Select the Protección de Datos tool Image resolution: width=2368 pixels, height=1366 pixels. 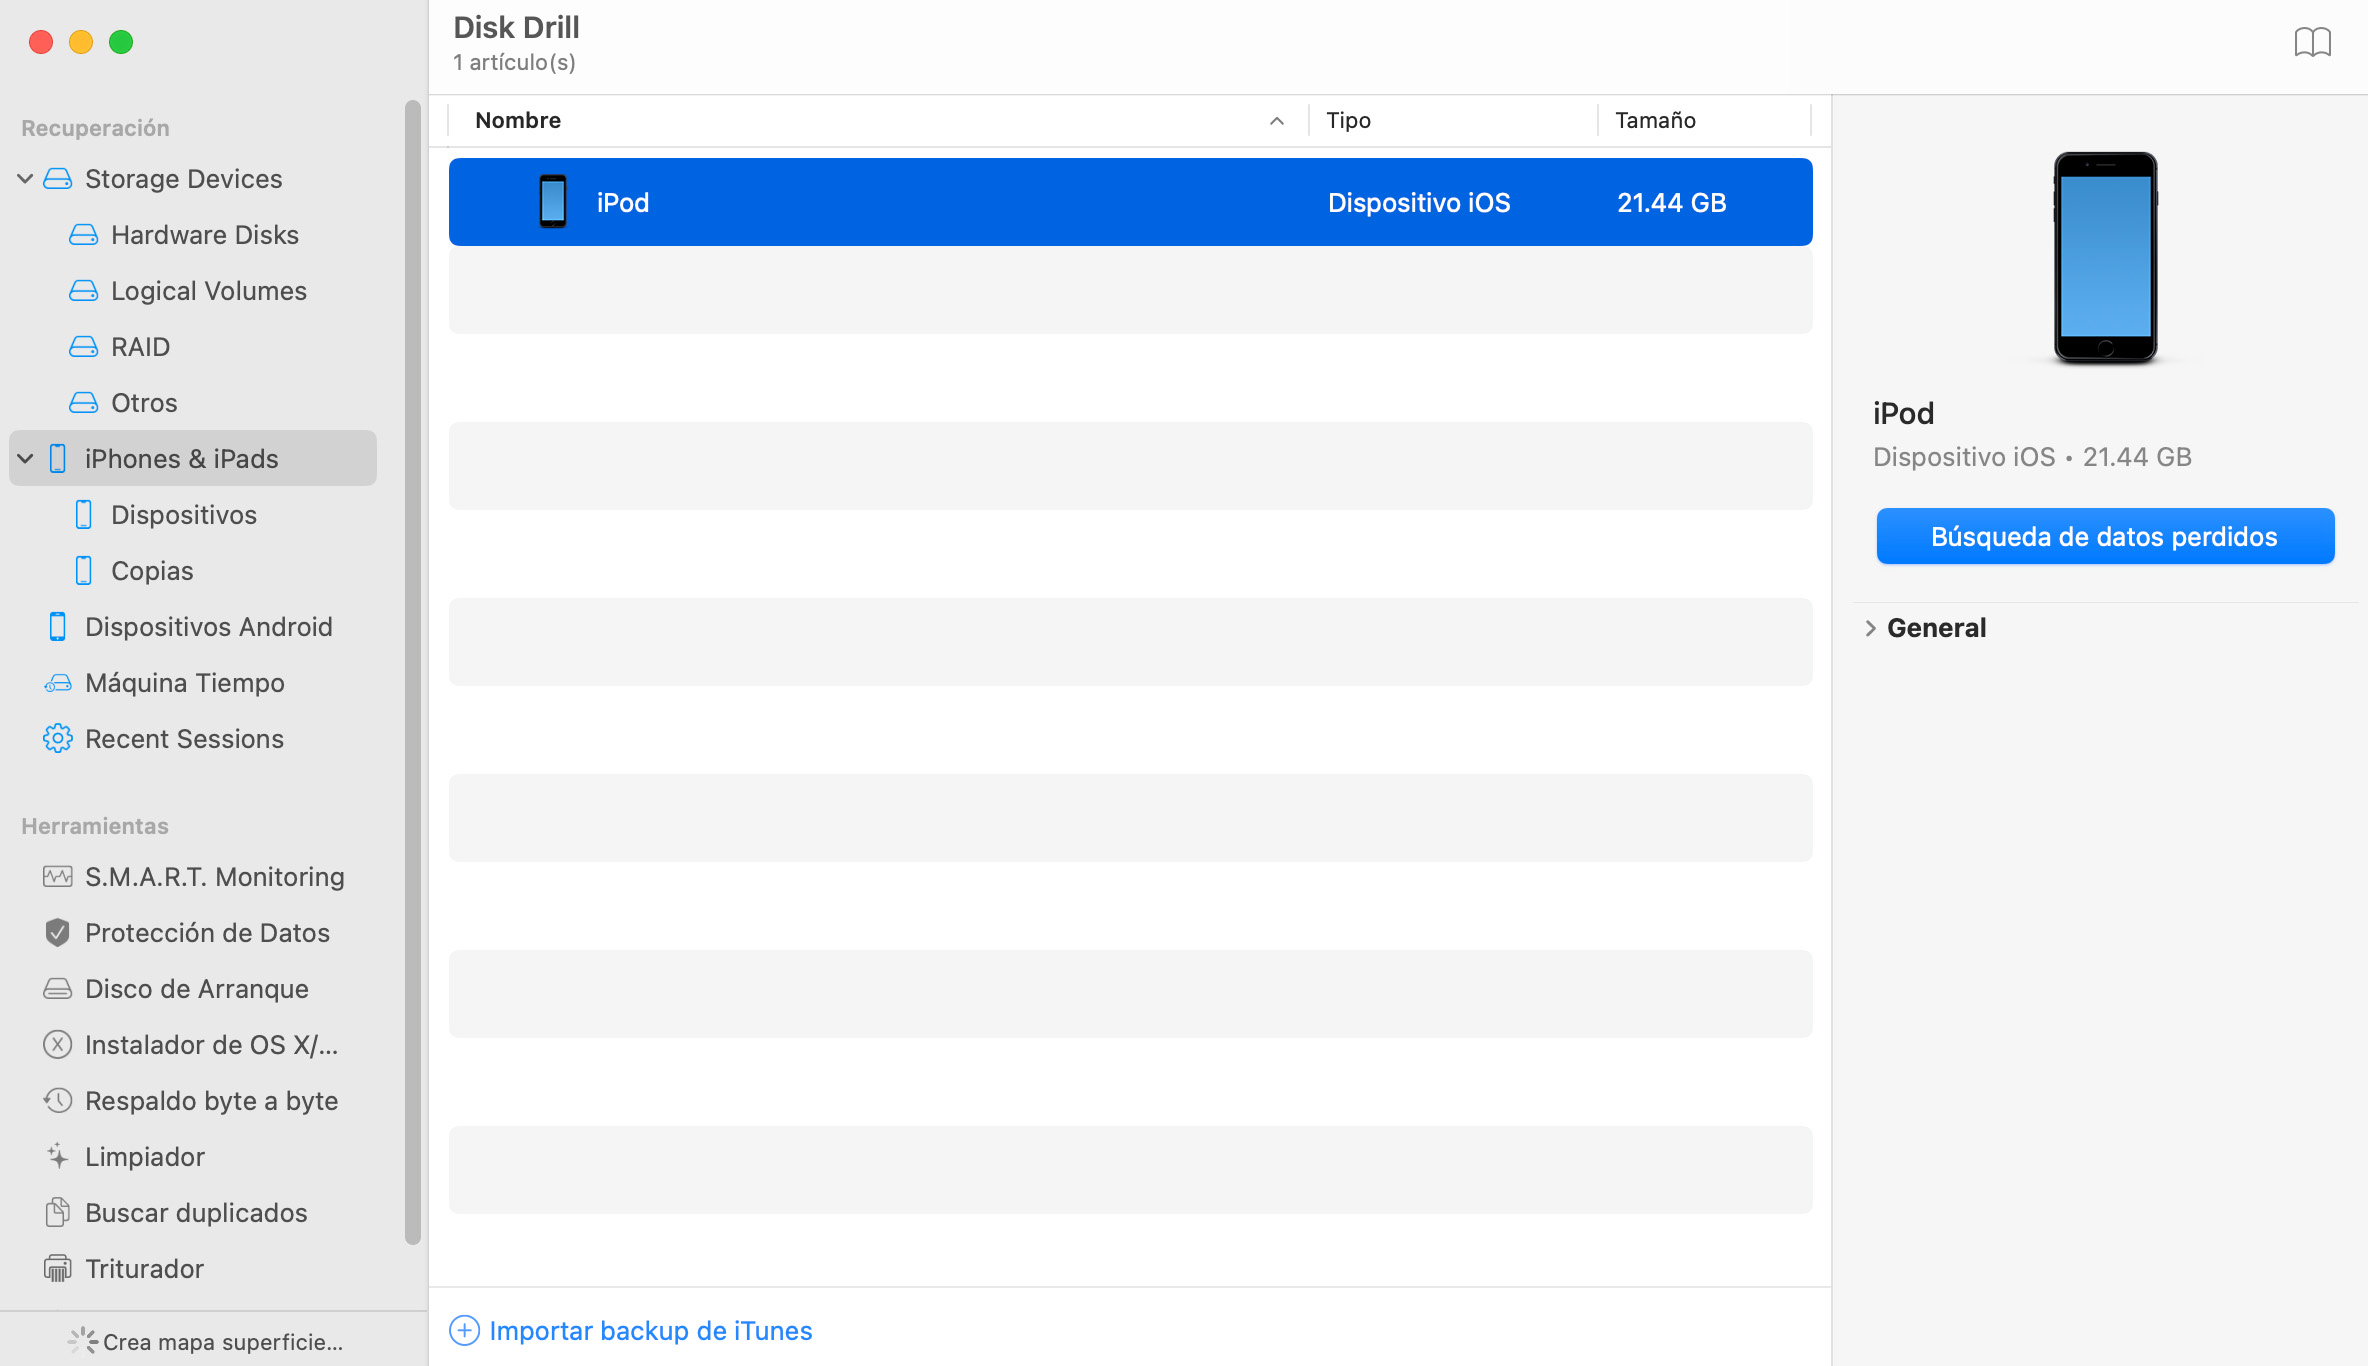[x=207, y=932]
